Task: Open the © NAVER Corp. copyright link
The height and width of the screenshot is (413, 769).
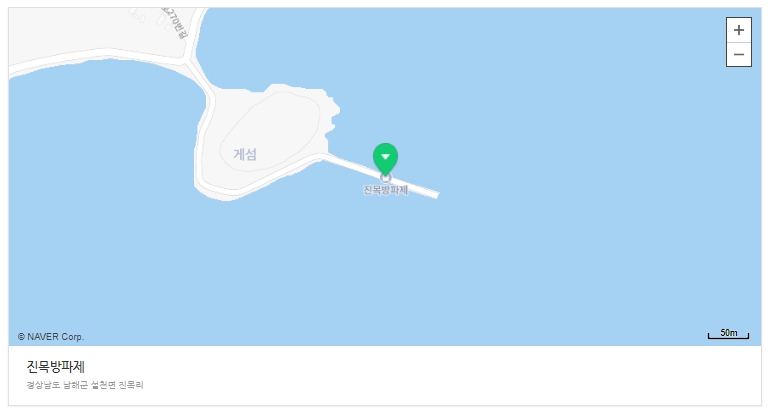Action: pyautogui.click(x=51, y=337)
